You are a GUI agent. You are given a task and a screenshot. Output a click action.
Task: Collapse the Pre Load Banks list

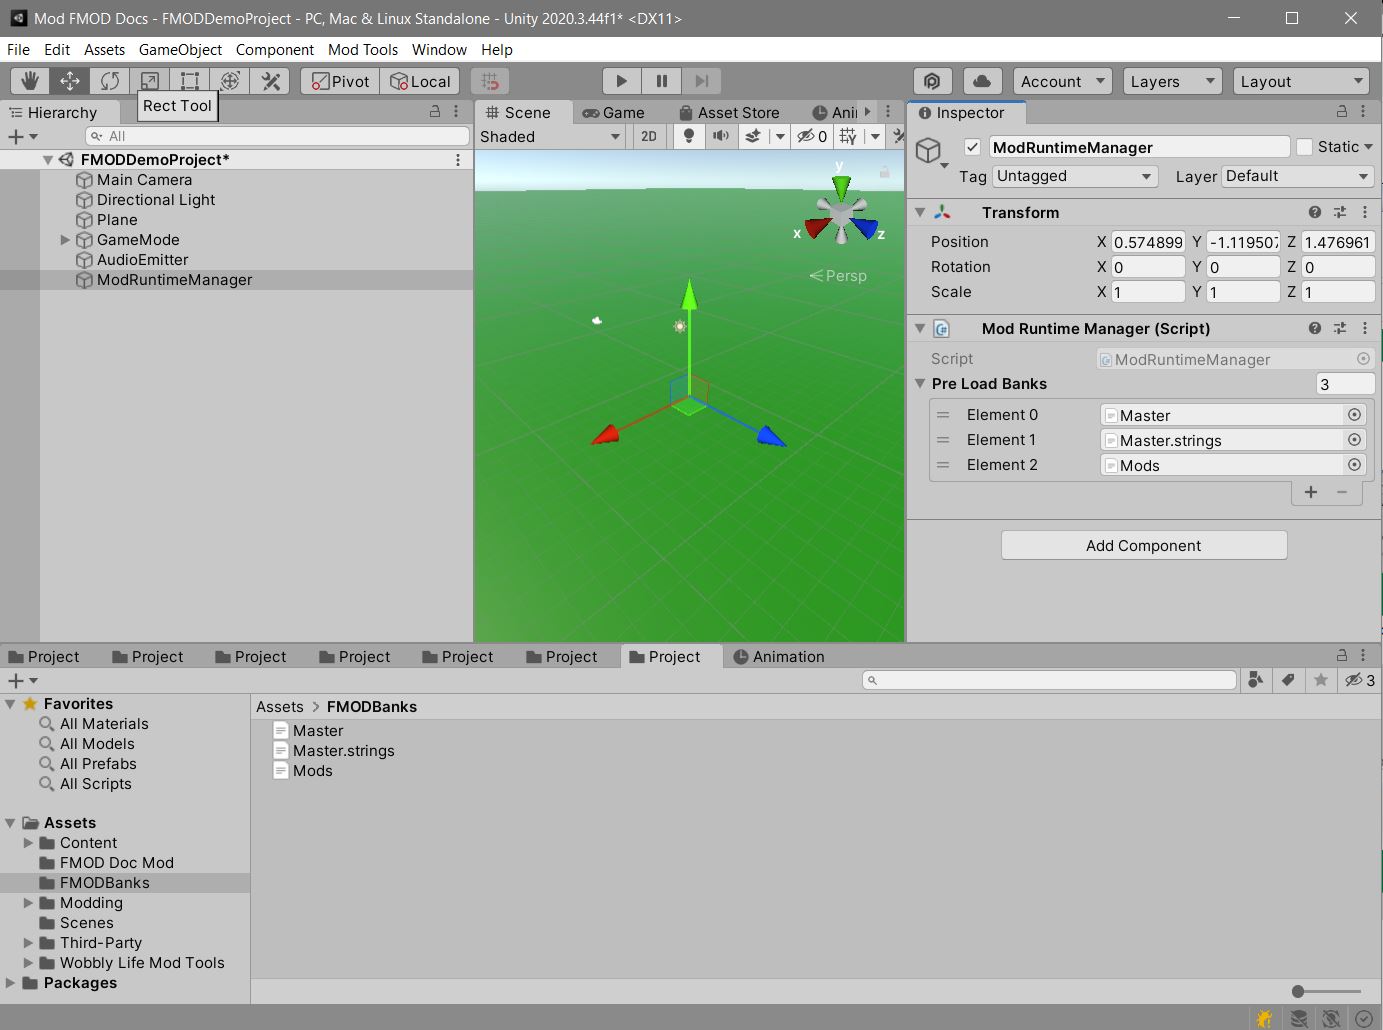[x=920, y=384]
